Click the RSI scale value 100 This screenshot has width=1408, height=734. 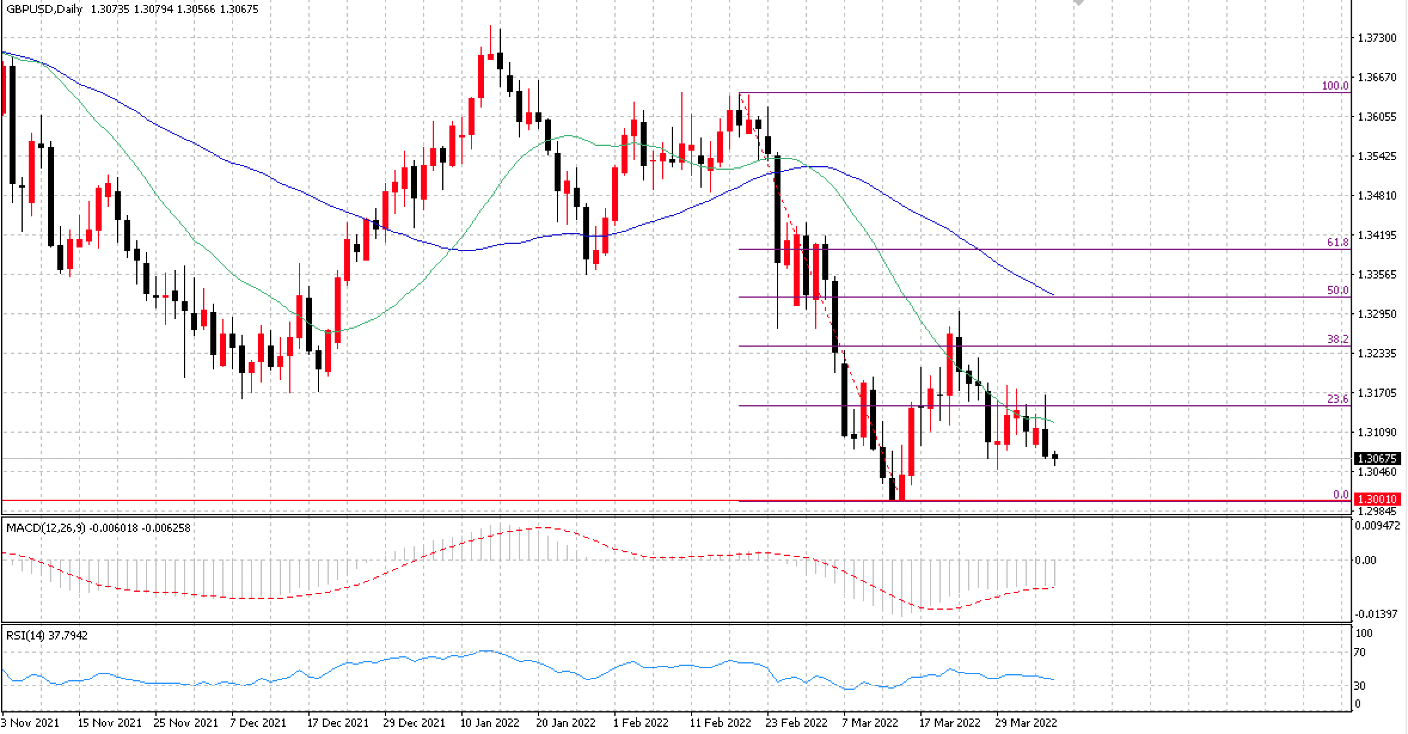pyautogui.click(x=1363, y=634)
